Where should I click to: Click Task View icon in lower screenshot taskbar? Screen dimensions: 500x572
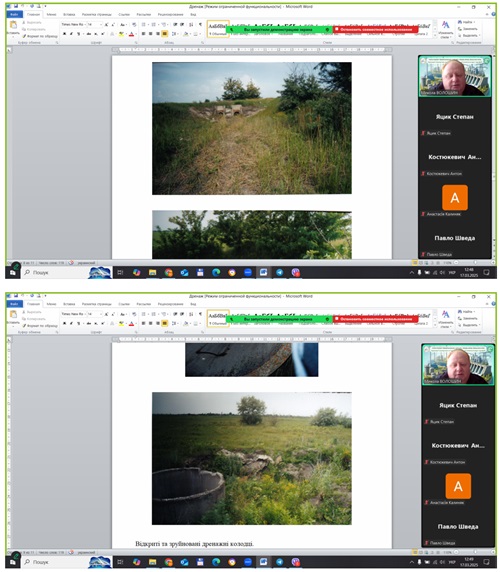tap(120, 562)
